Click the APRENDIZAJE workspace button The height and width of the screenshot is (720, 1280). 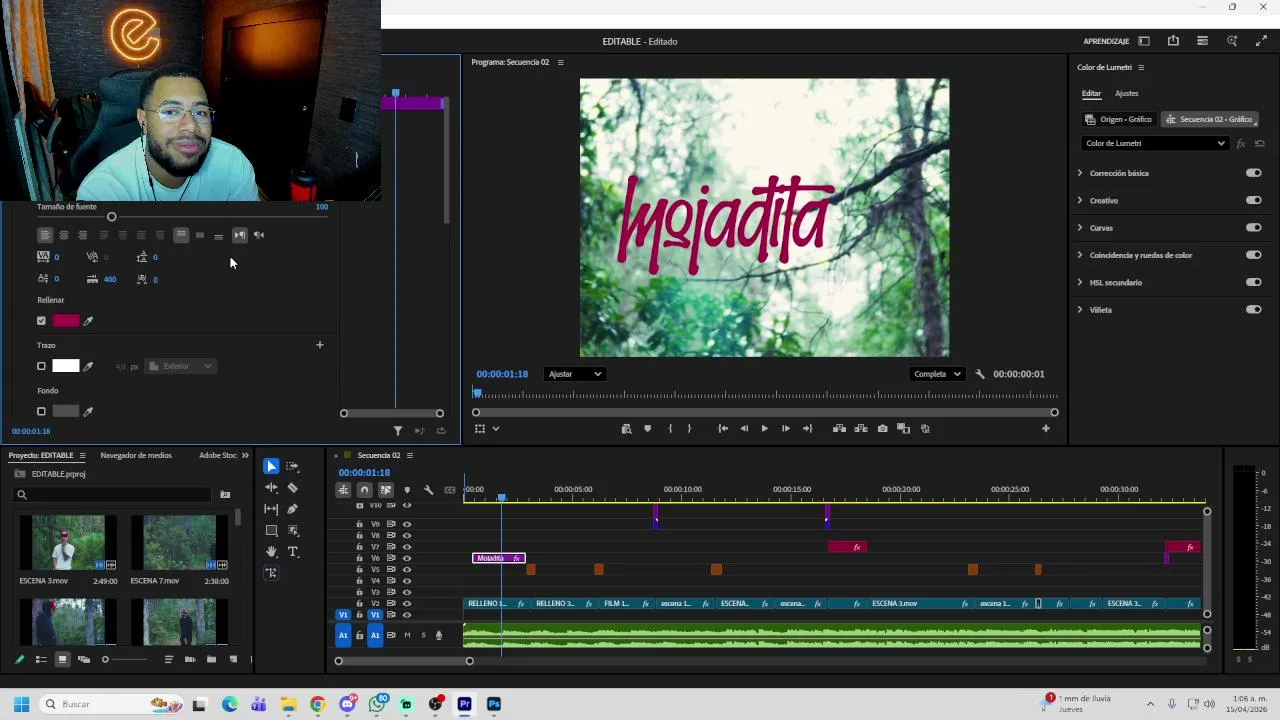tap(1106, 41)
